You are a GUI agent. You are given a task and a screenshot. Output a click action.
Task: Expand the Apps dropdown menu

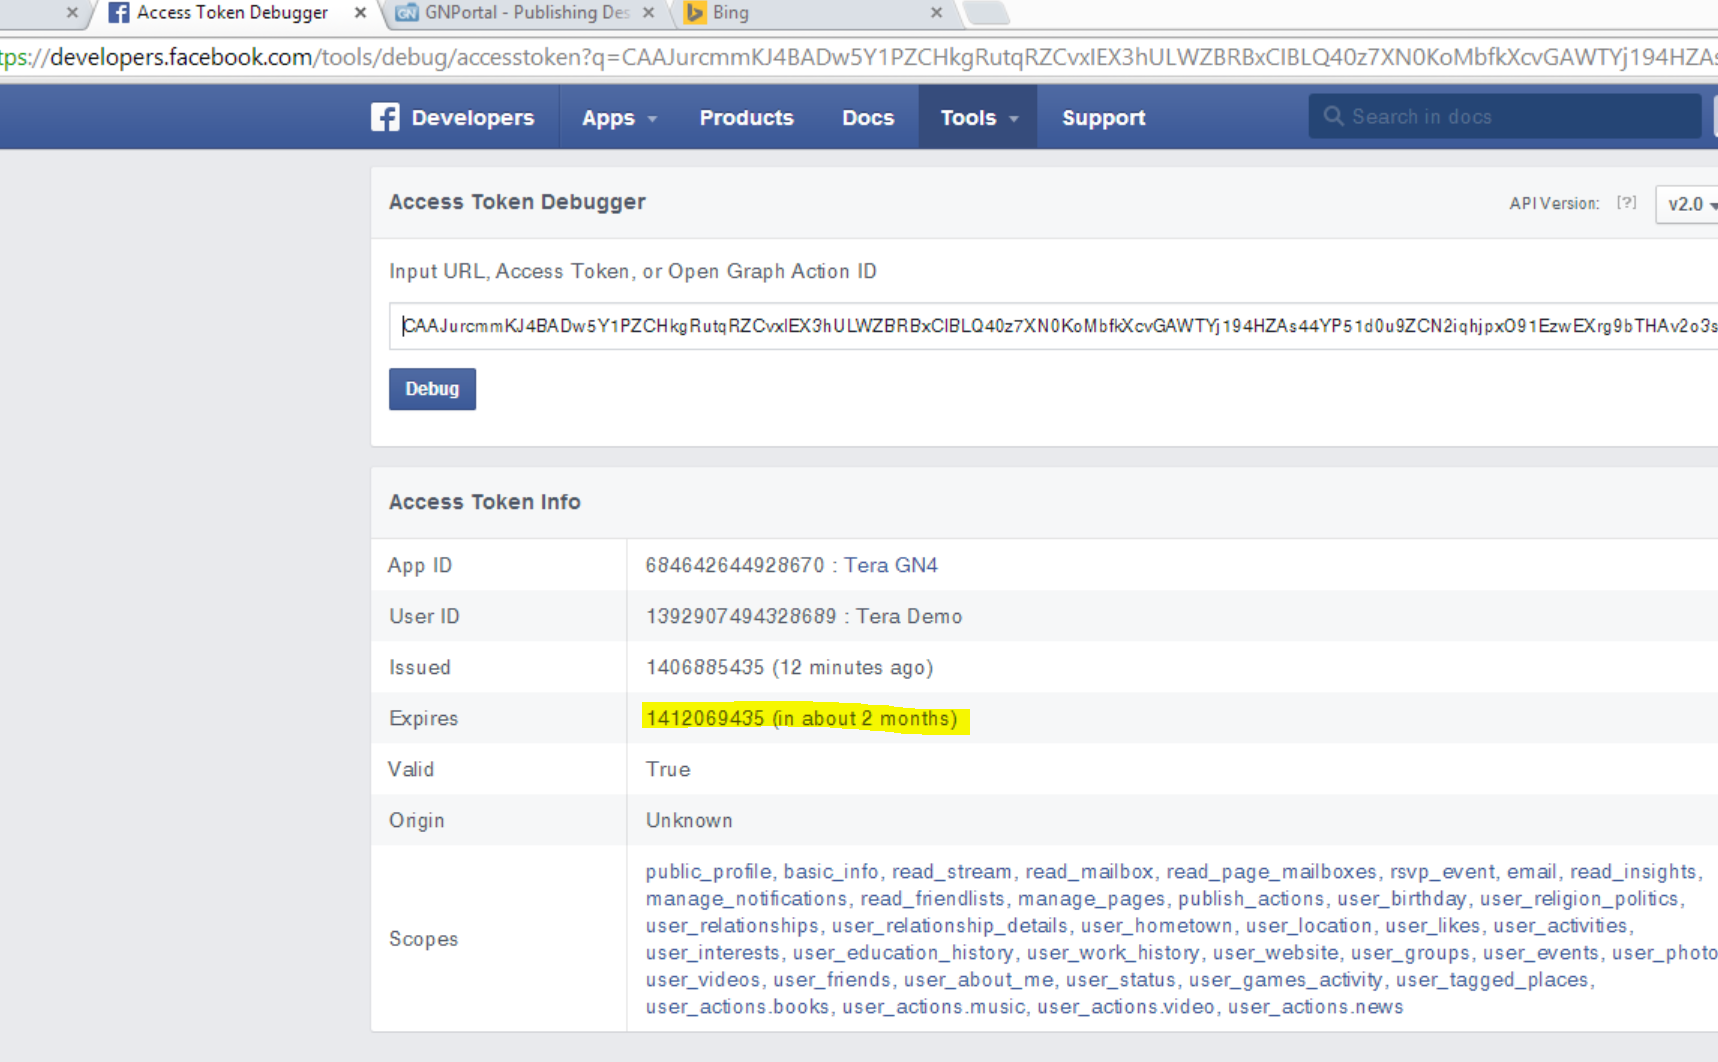(x=619, y=117)
